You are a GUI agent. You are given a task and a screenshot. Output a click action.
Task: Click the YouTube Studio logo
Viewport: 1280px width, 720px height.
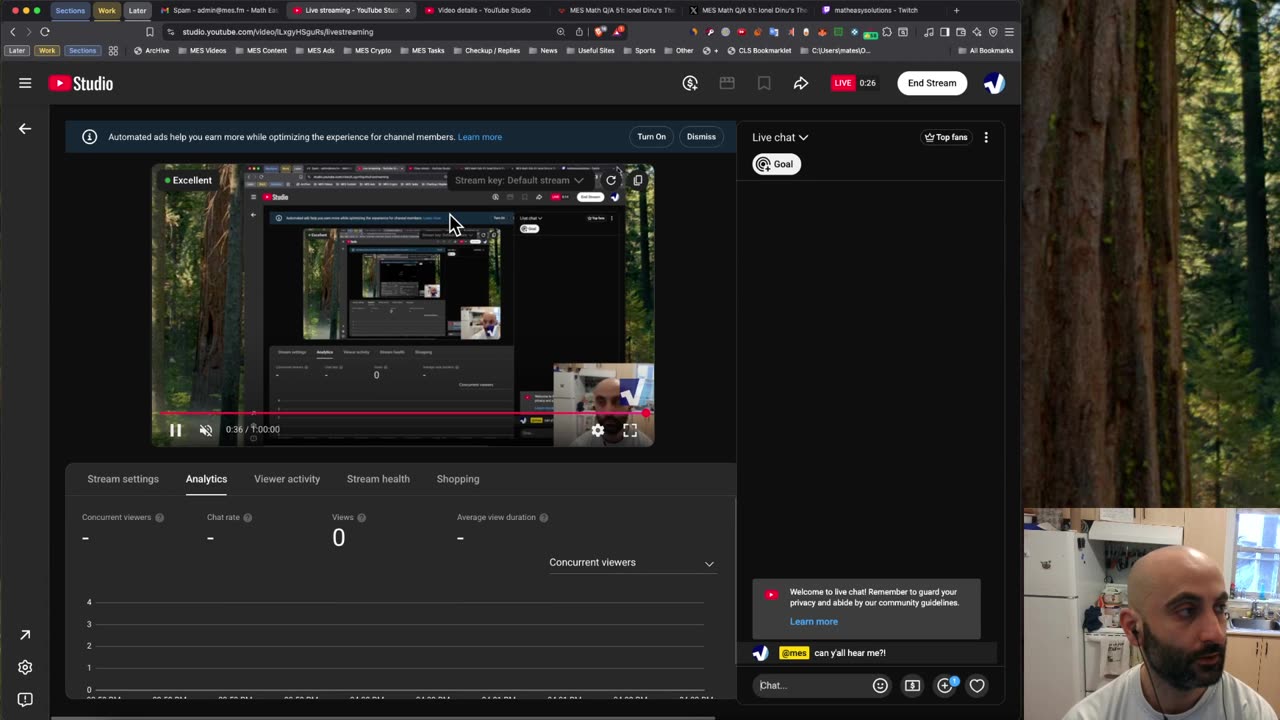click(x=81, y=83)
